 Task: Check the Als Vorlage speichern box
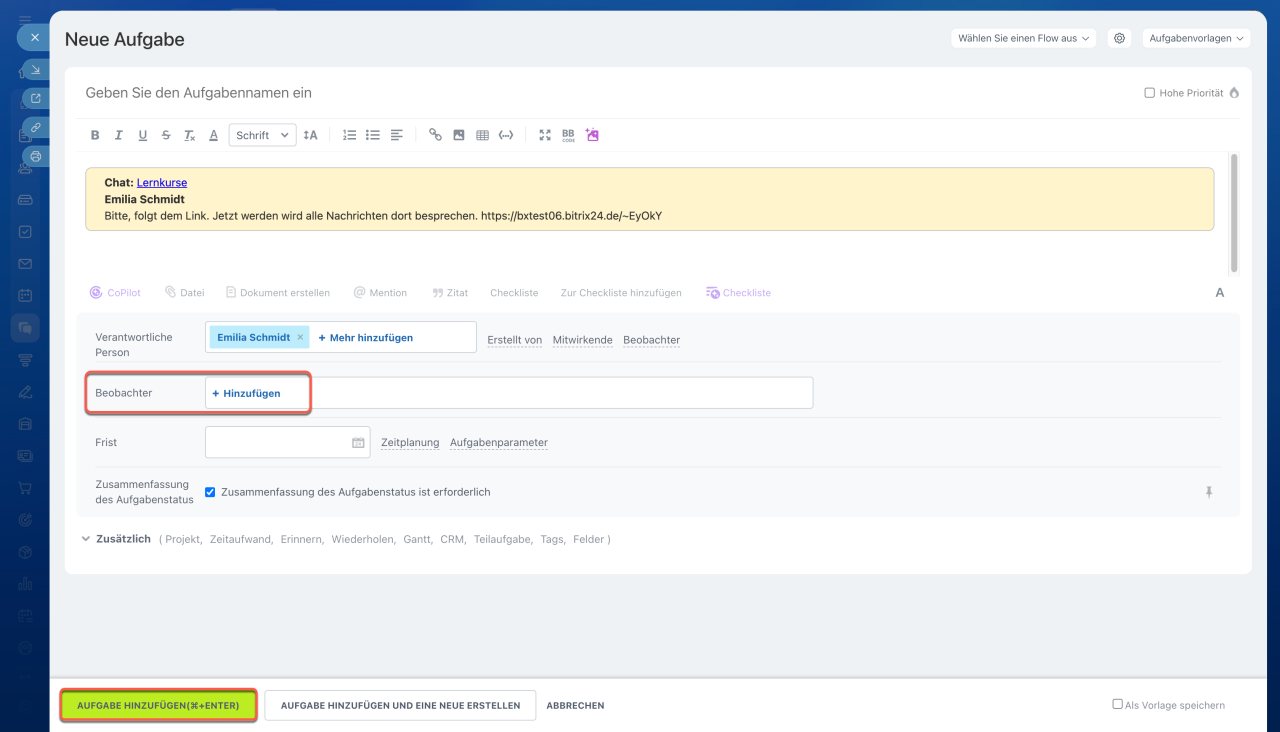(x=1117, y=704)
